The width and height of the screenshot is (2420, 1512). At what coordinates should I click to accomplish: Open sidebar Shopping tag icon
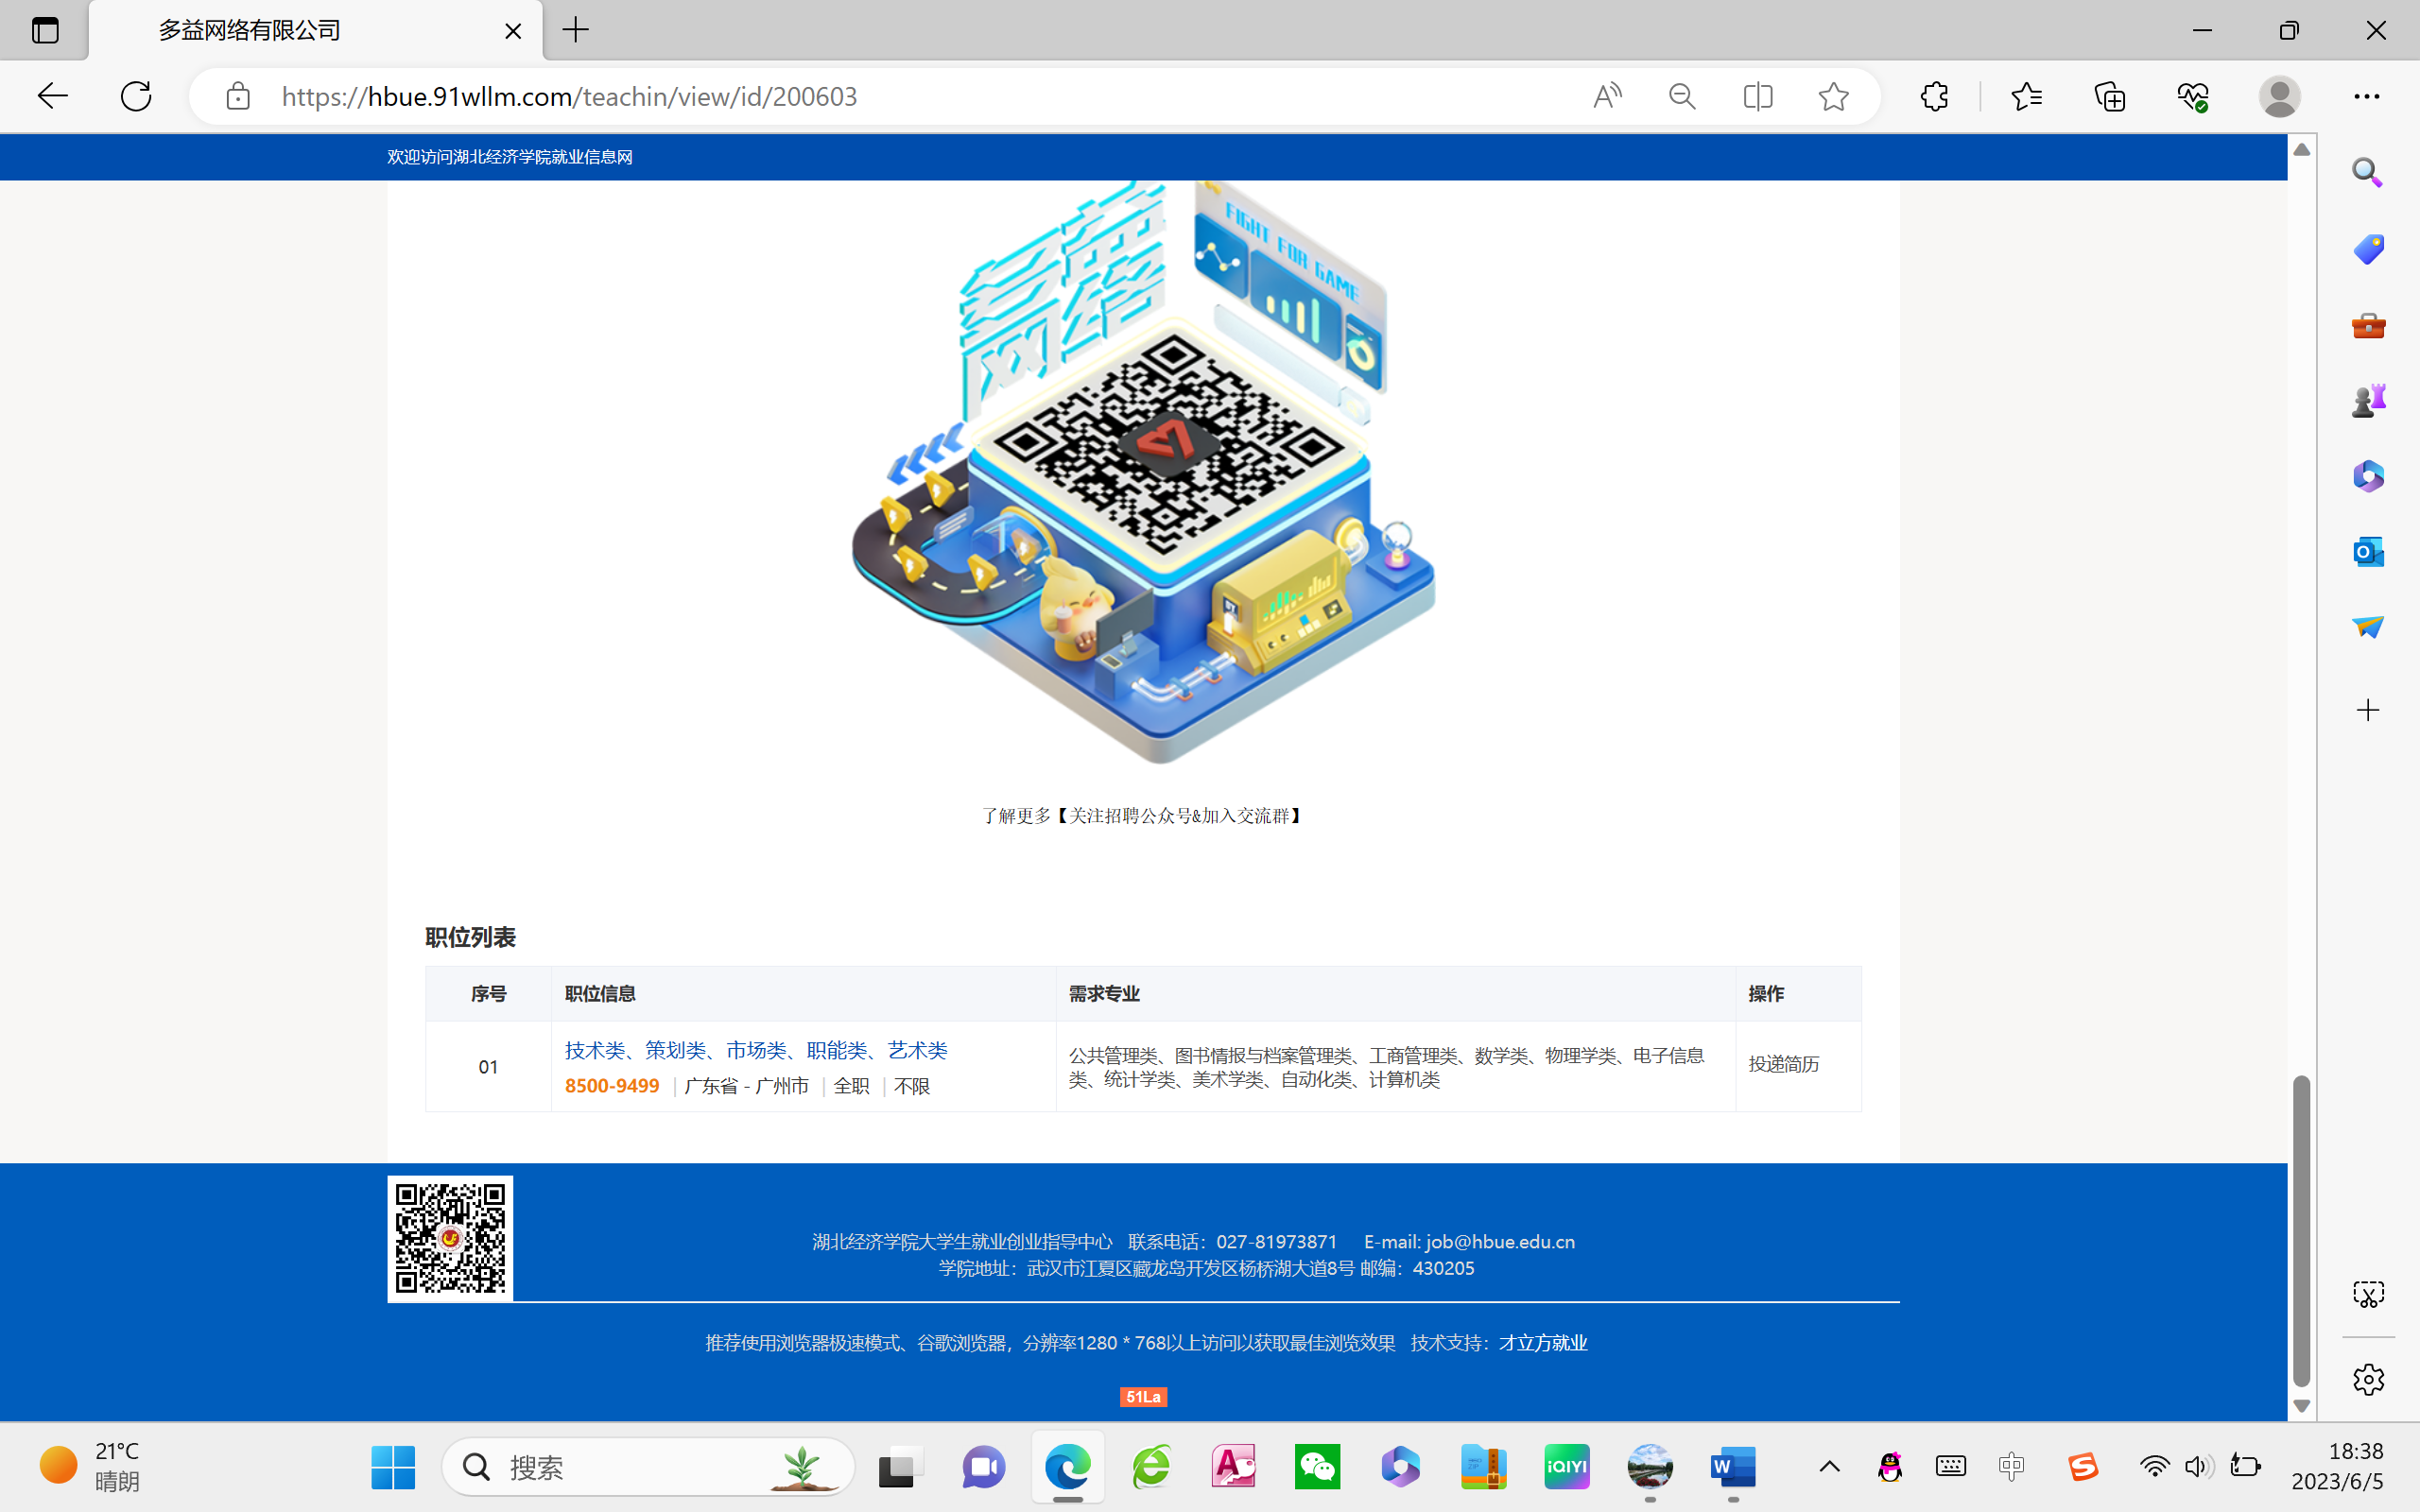click(x=2367, y=249)
